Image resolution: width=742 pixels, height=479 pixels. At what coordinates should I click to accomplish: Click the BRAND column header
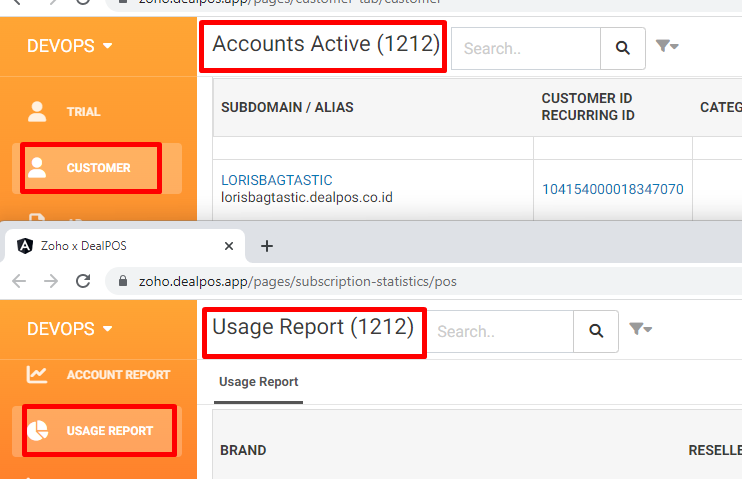(x=243, y=450)
